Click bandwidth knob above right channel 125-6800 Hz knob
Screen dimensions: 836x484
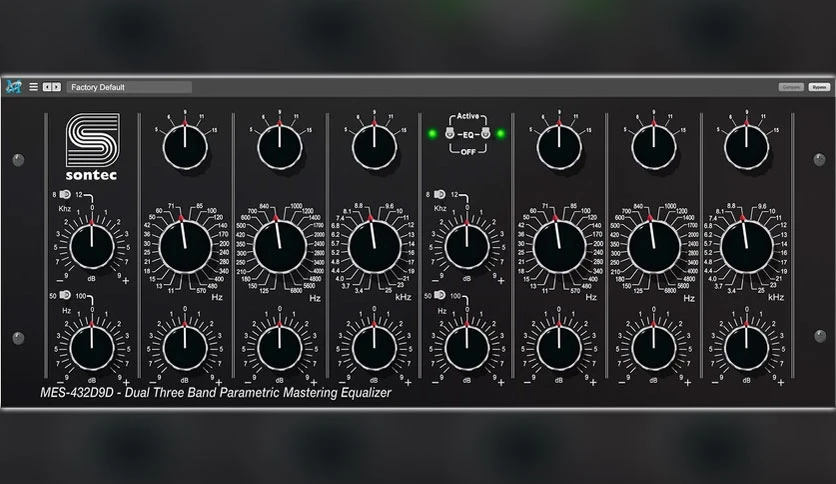coord(654,147)
